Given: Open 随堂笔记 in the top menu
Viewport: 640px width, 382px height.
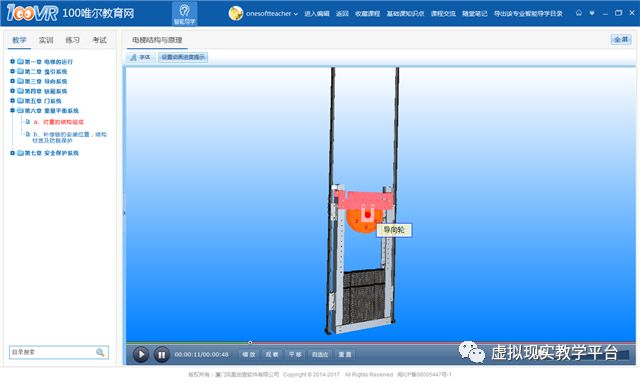Looking at the screenshot, I should (475, 13).
